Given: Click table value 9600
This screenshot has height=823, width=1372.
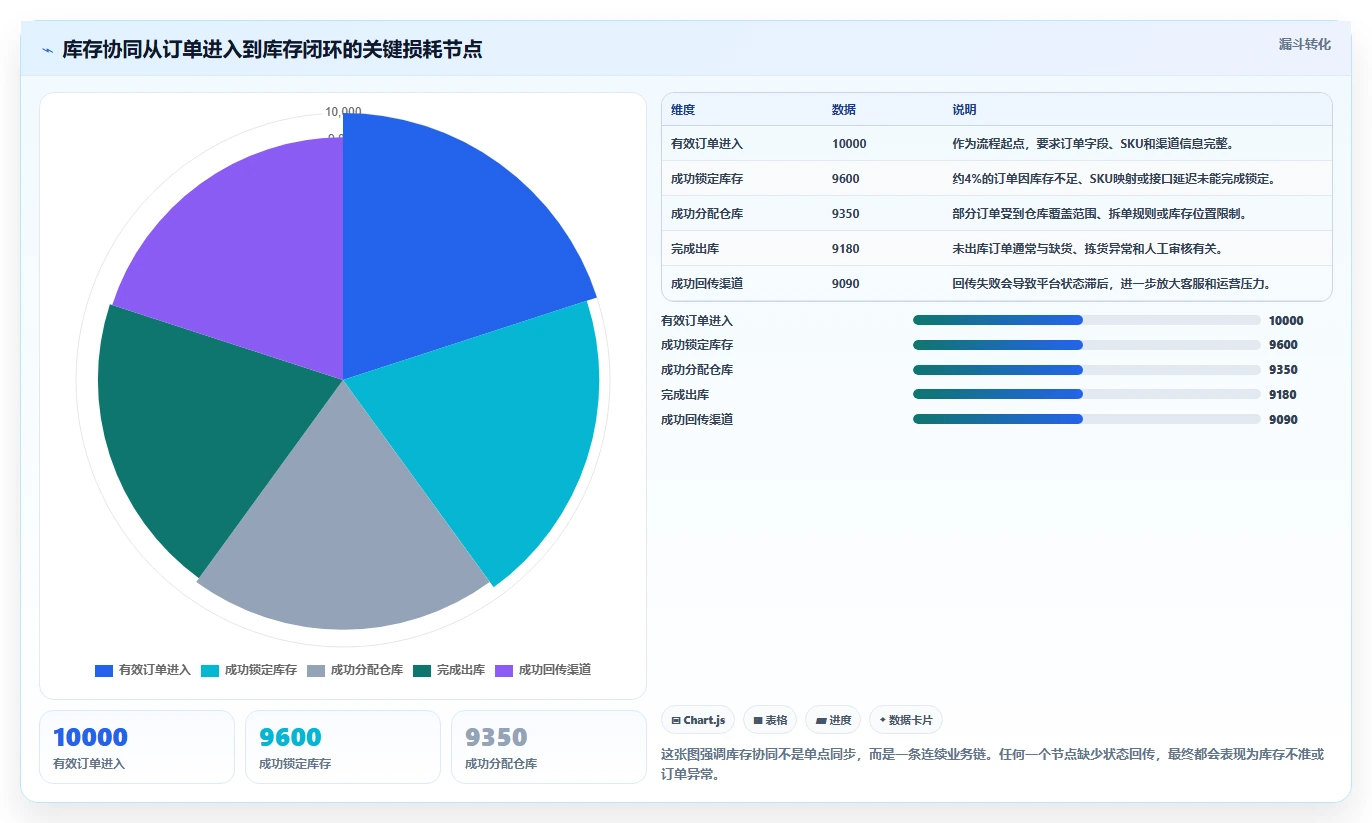Looking at the screenshot, I should point(846,179).
